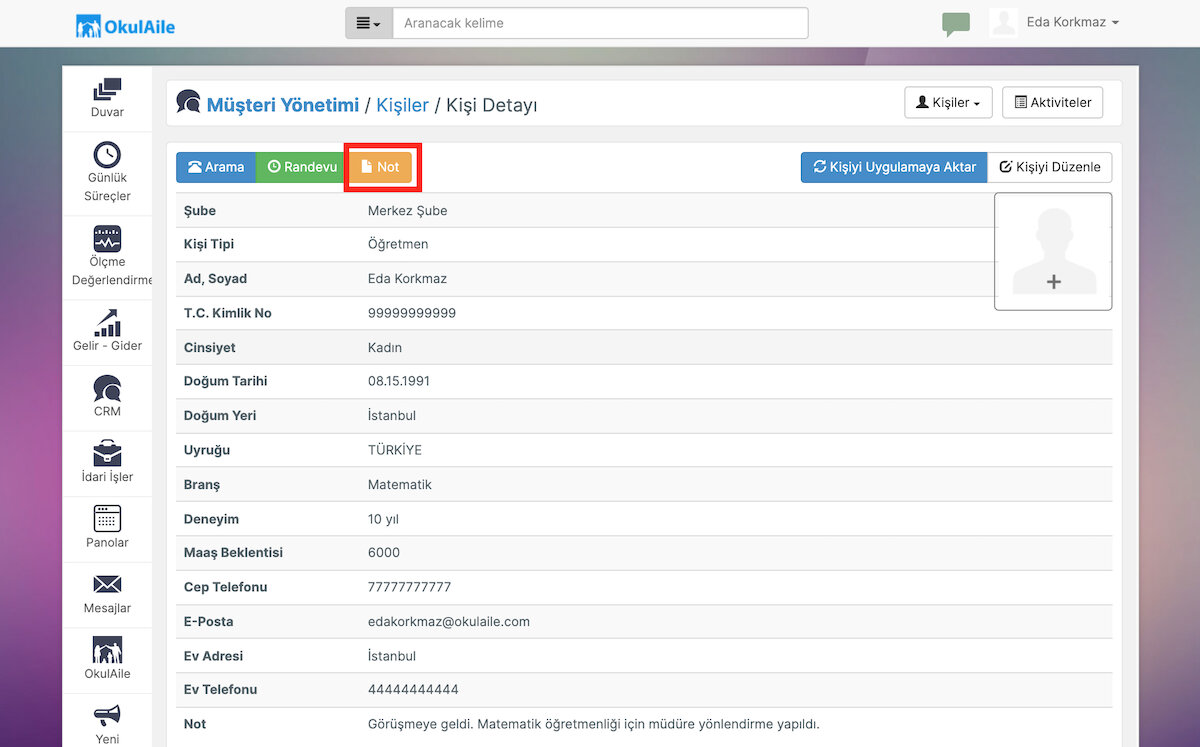
Task: Click the Kişiyi Düzenle button
Action: tap(1050, 167)
